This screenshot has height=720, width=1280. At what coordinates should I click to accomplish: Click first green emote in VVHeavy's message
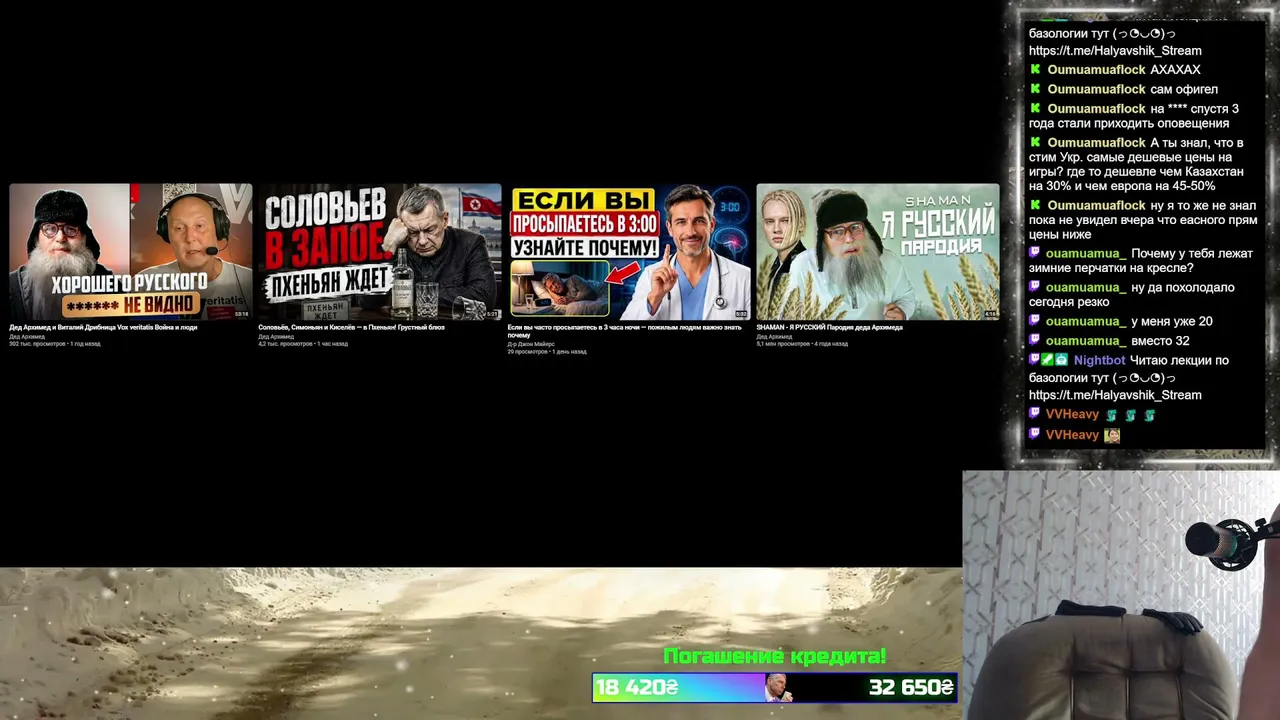click(x=1110, y=415)
